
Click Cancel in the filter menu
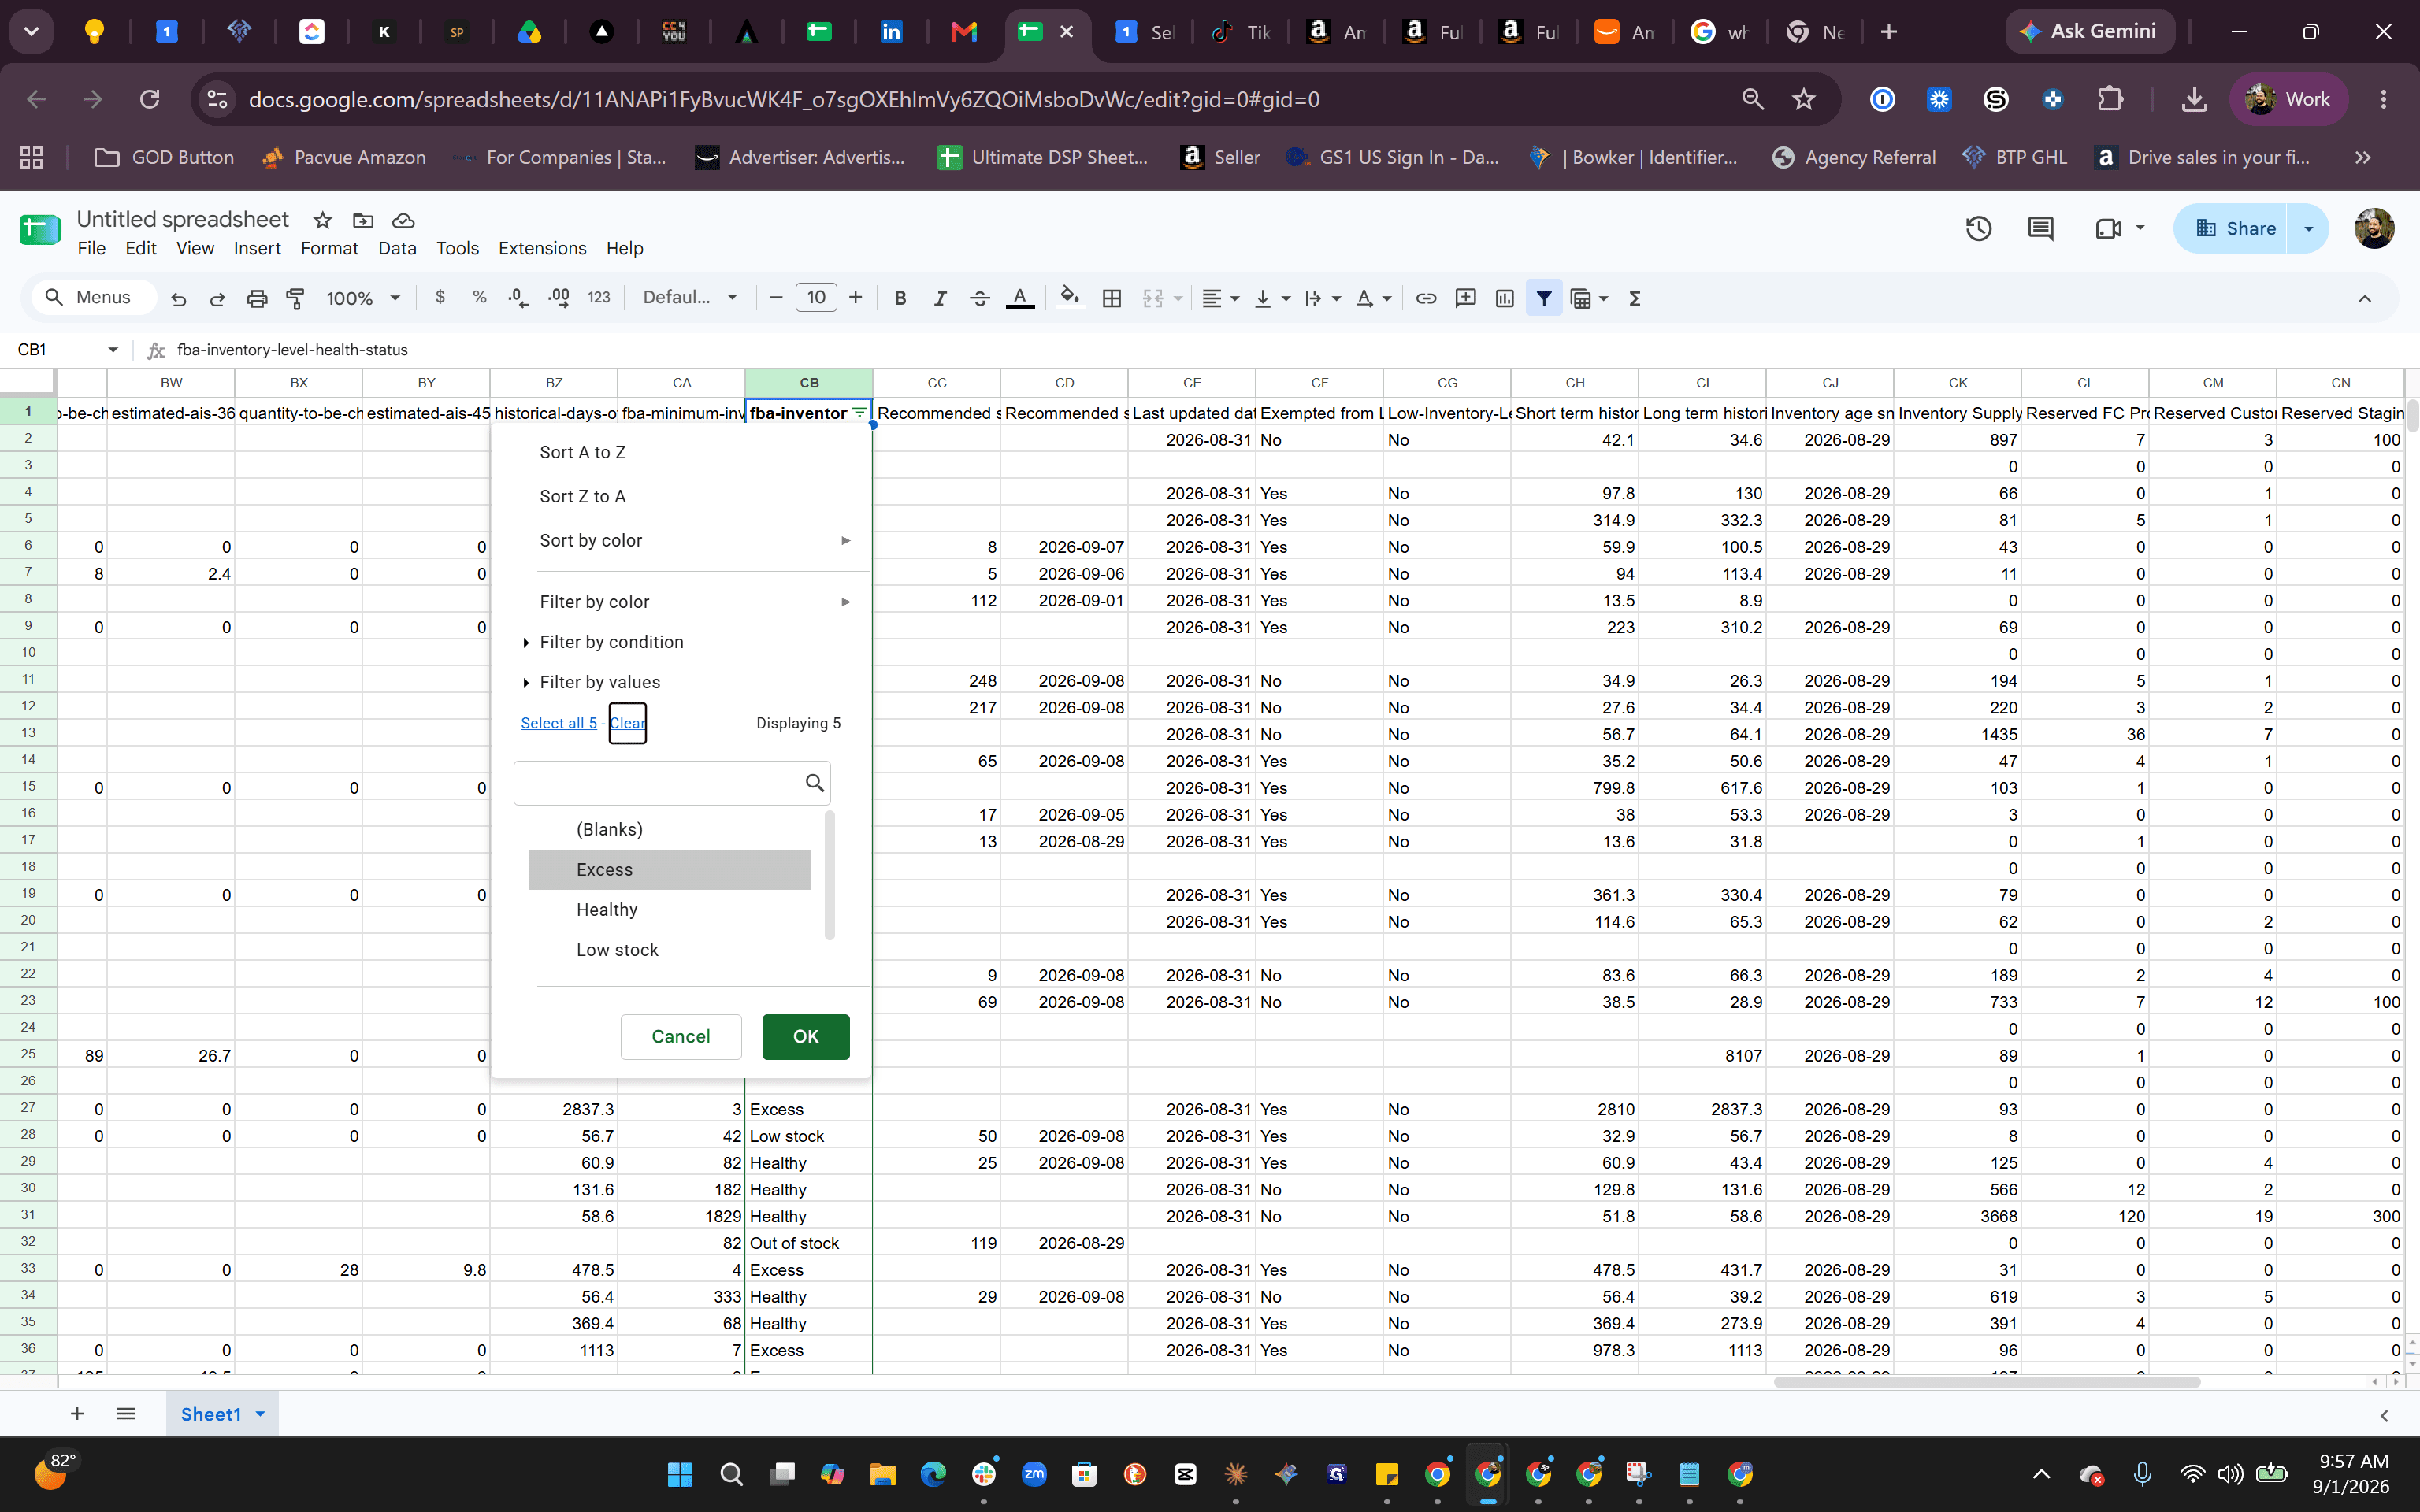click(681, 1036)
